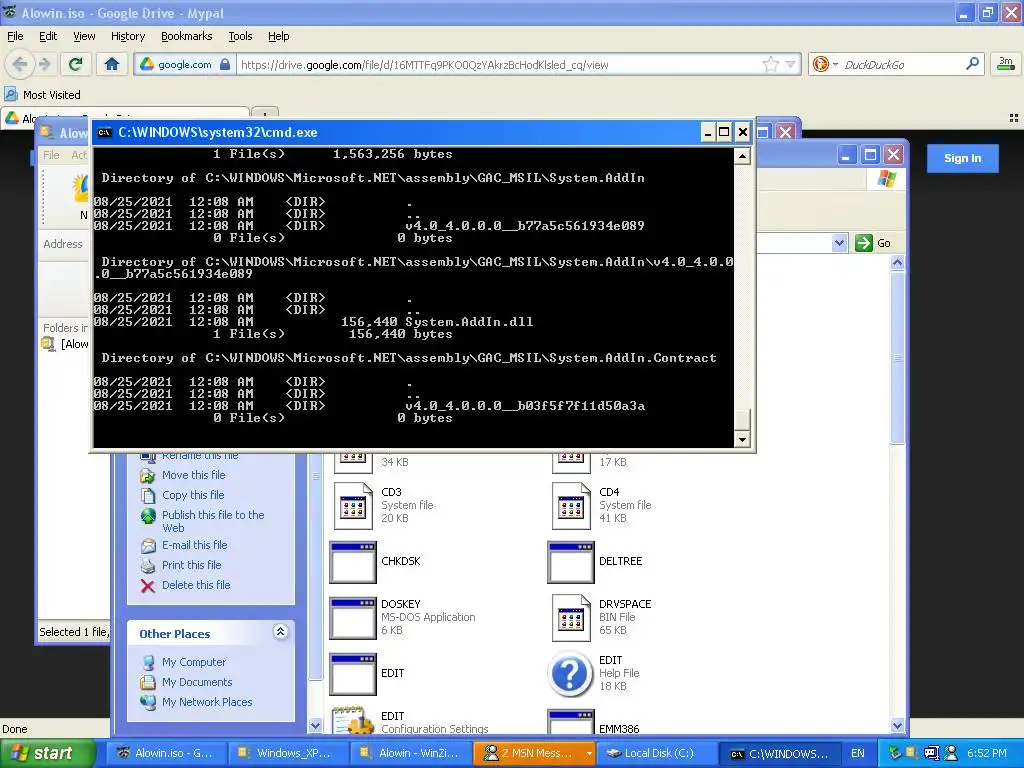1024x768 pixels.
Task: Click the search magnifier icon
Action: (972, 64)
